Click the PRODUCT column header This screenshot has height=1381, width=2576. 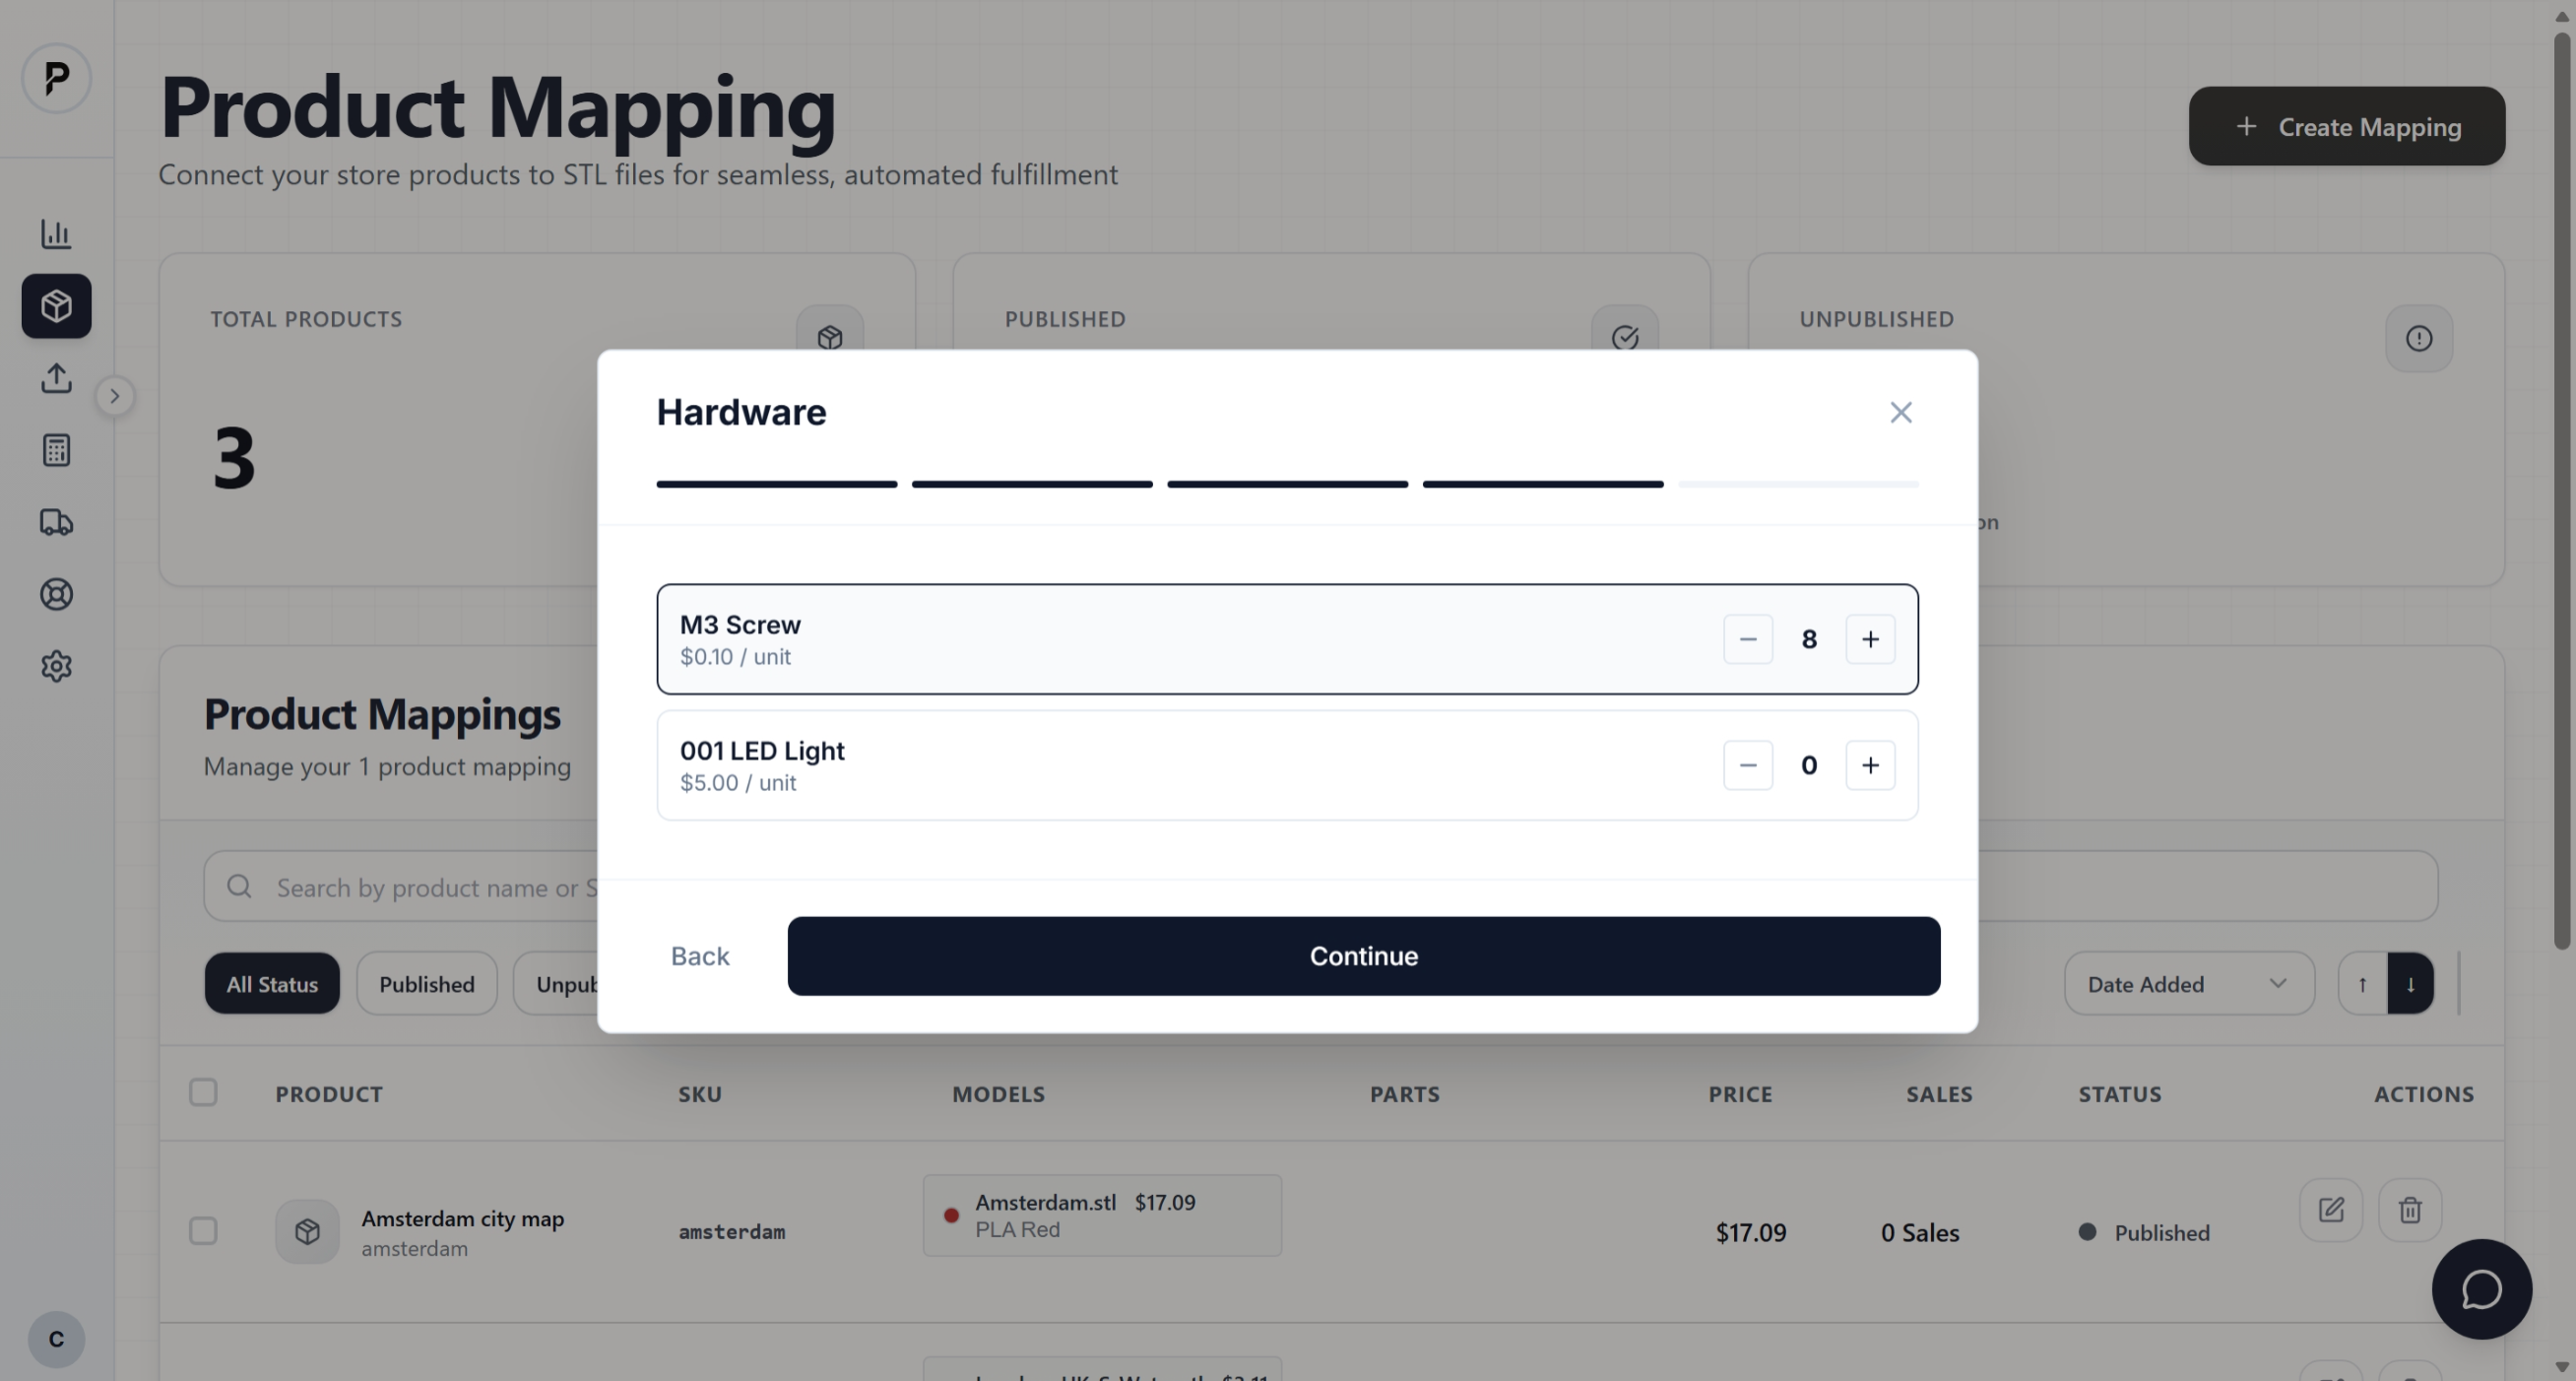[329, 1094]
